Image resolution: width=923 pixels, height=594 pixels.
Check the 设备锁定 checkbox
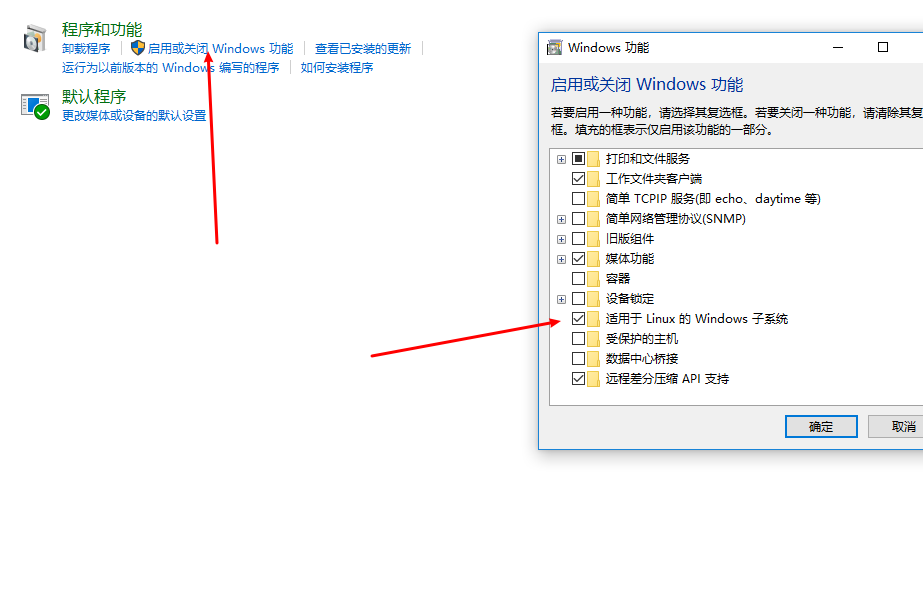pos(579,299)
